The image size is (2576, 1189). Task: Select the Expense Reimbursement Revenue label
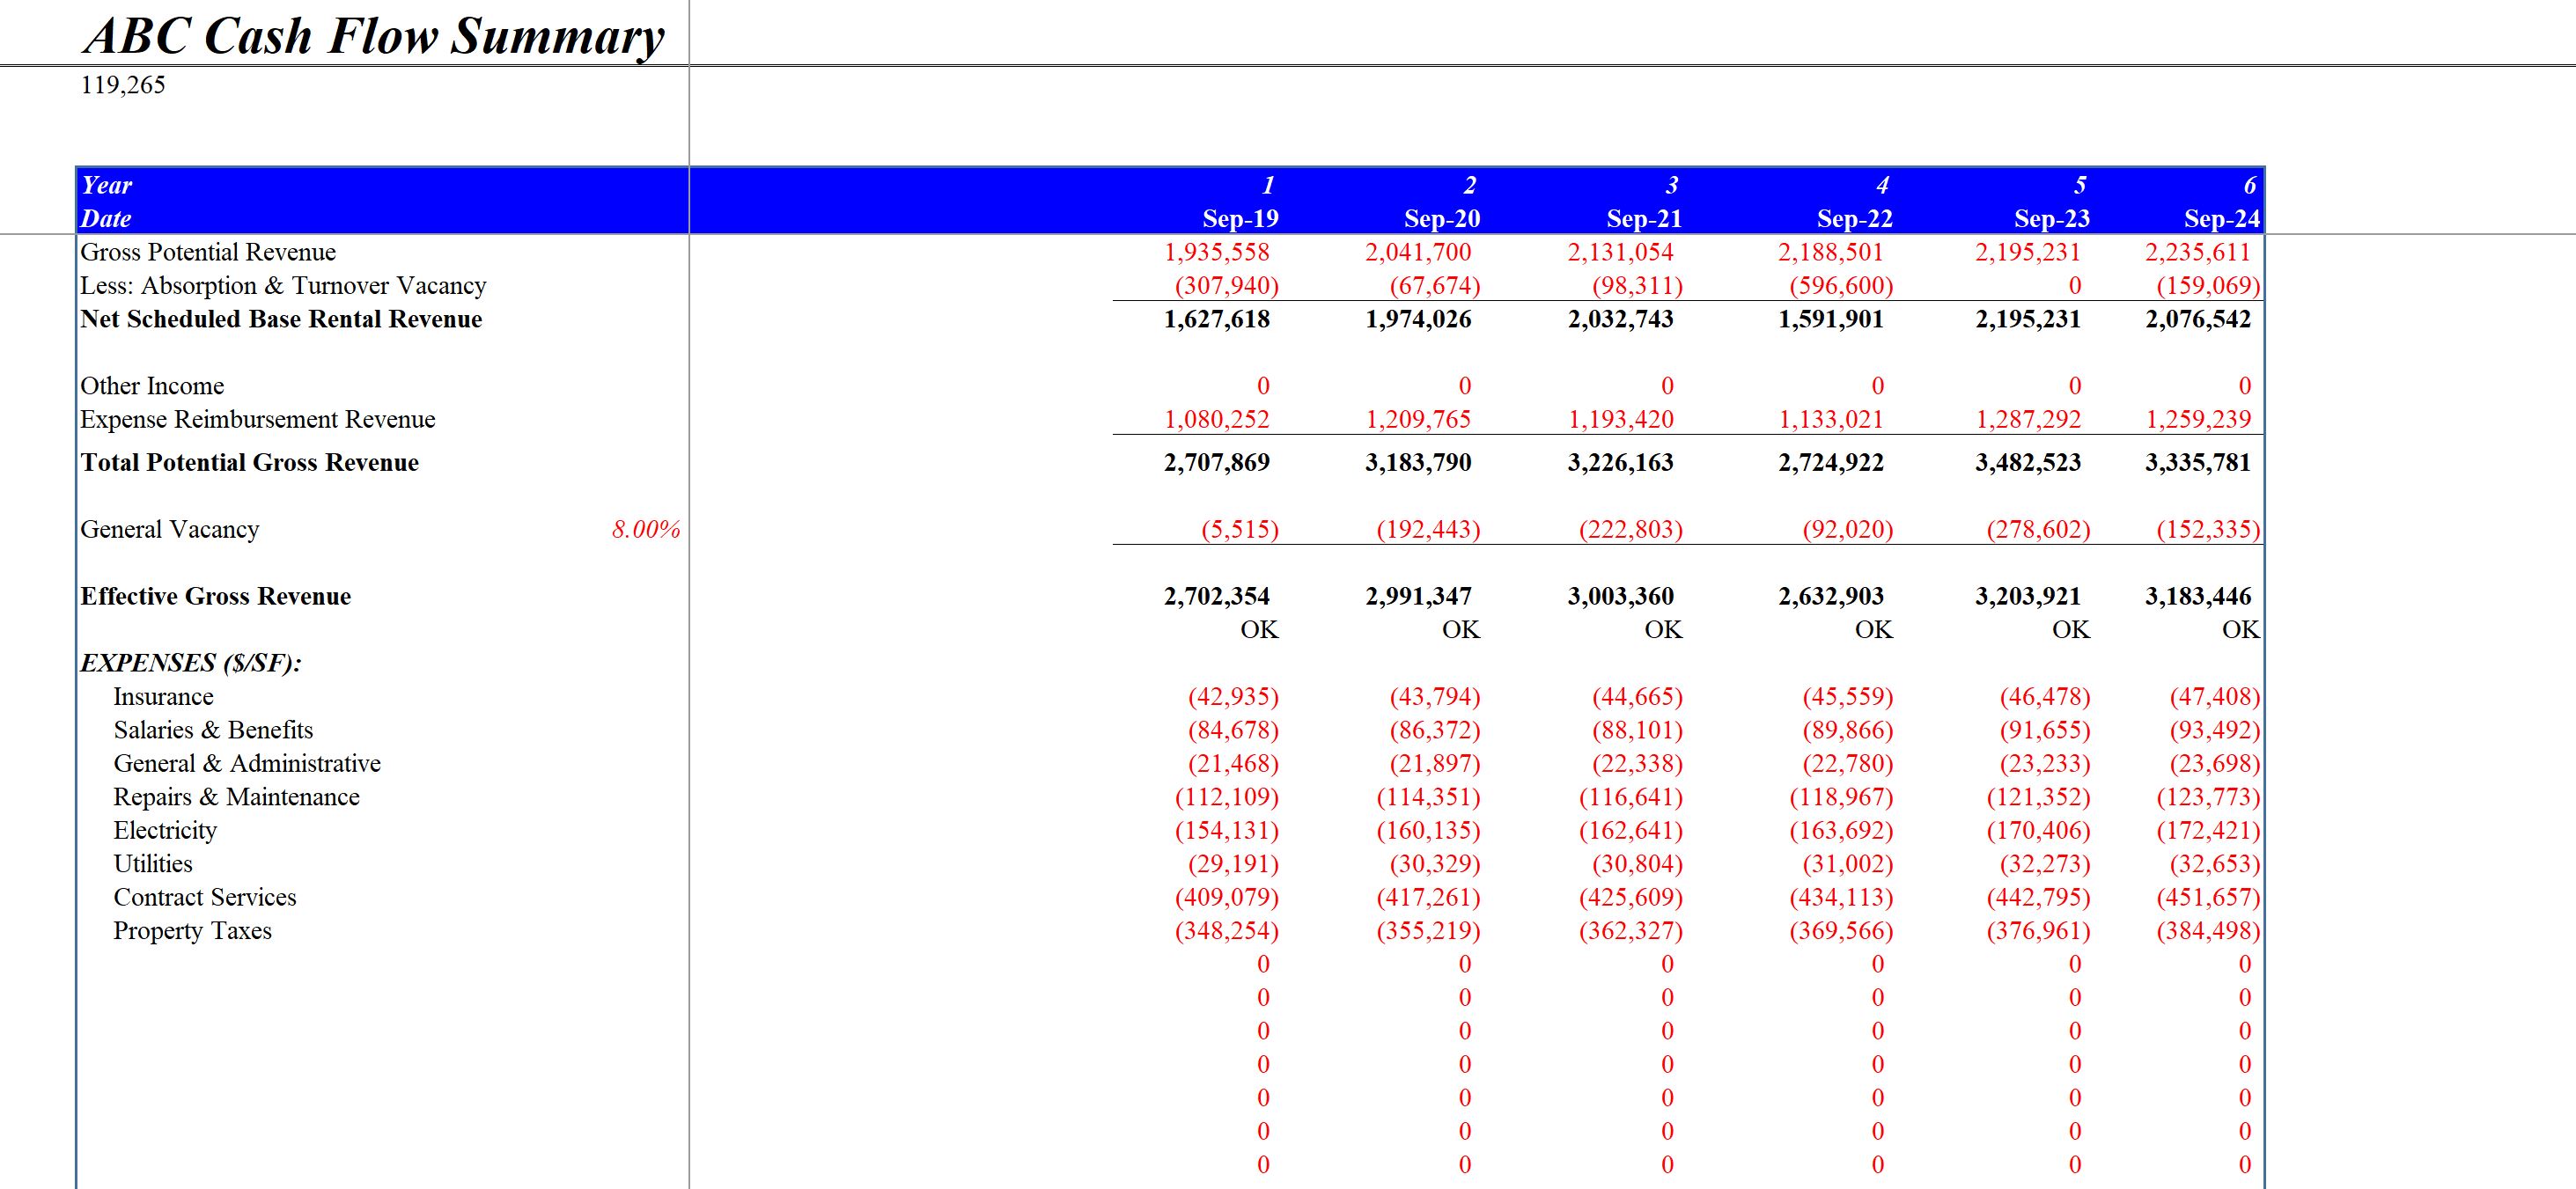(x=259, y=418)
